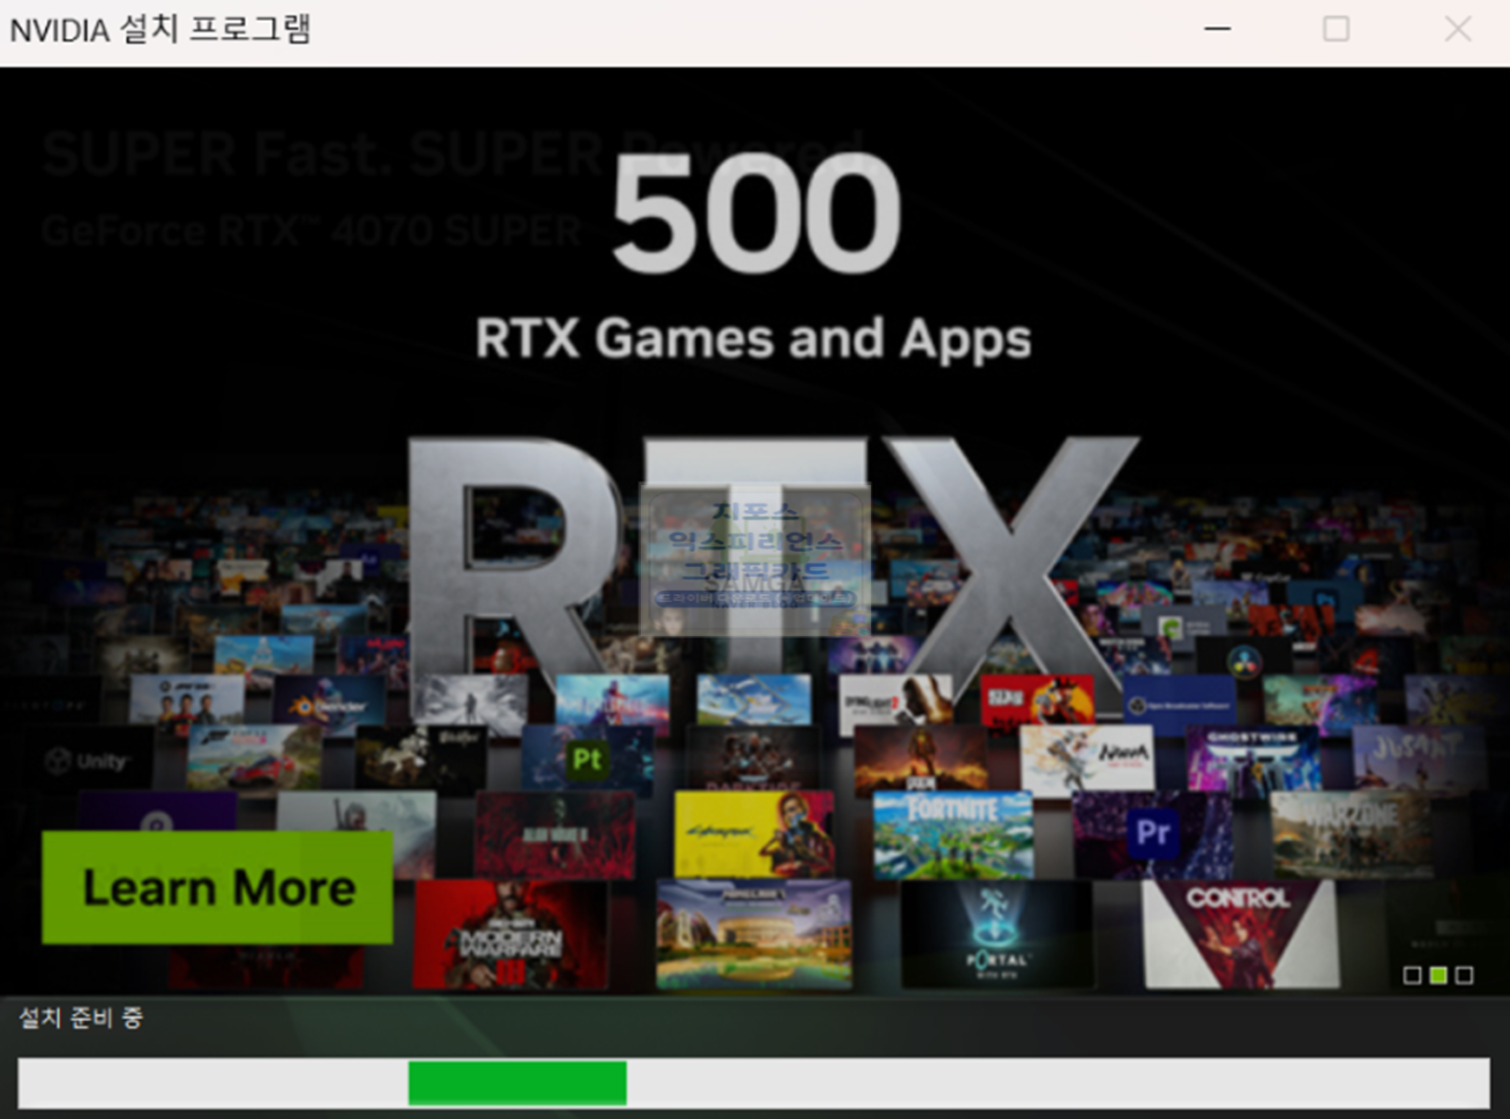Click the "RTX Games and Apps" headline
1510x1119 pixels.
coord(753,338)
